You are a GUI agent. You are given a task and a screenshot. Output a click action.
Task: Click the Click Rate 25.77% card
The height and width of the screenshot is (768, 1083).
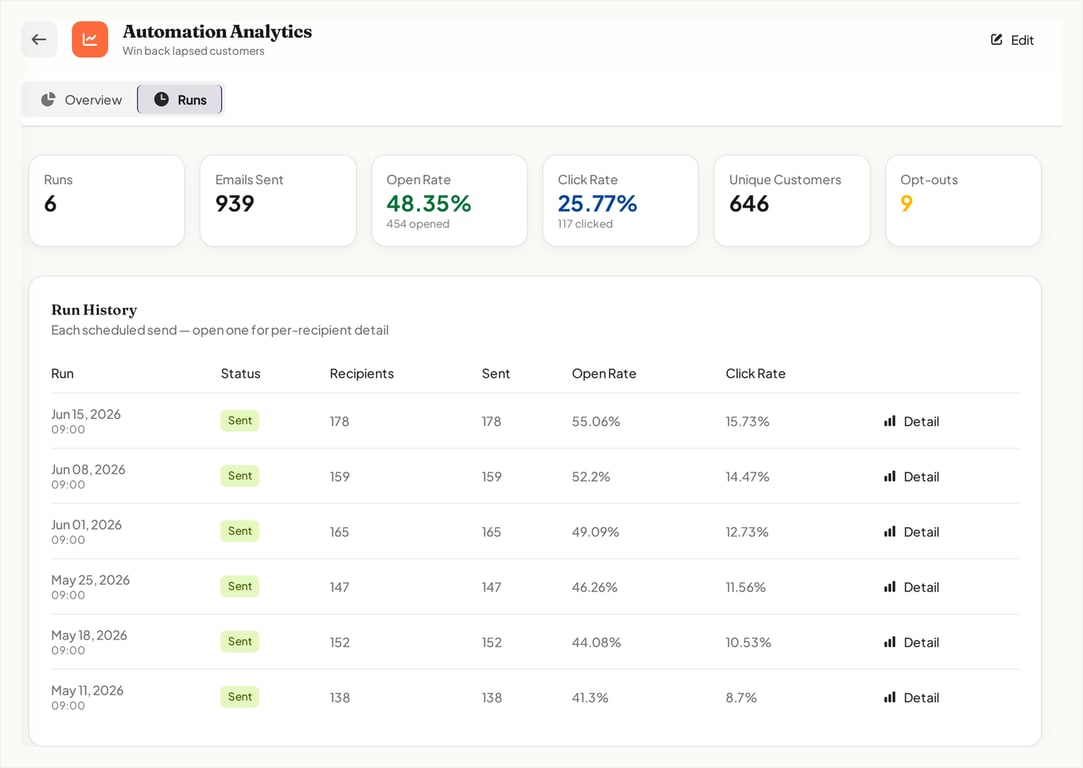tap(621, 200)
